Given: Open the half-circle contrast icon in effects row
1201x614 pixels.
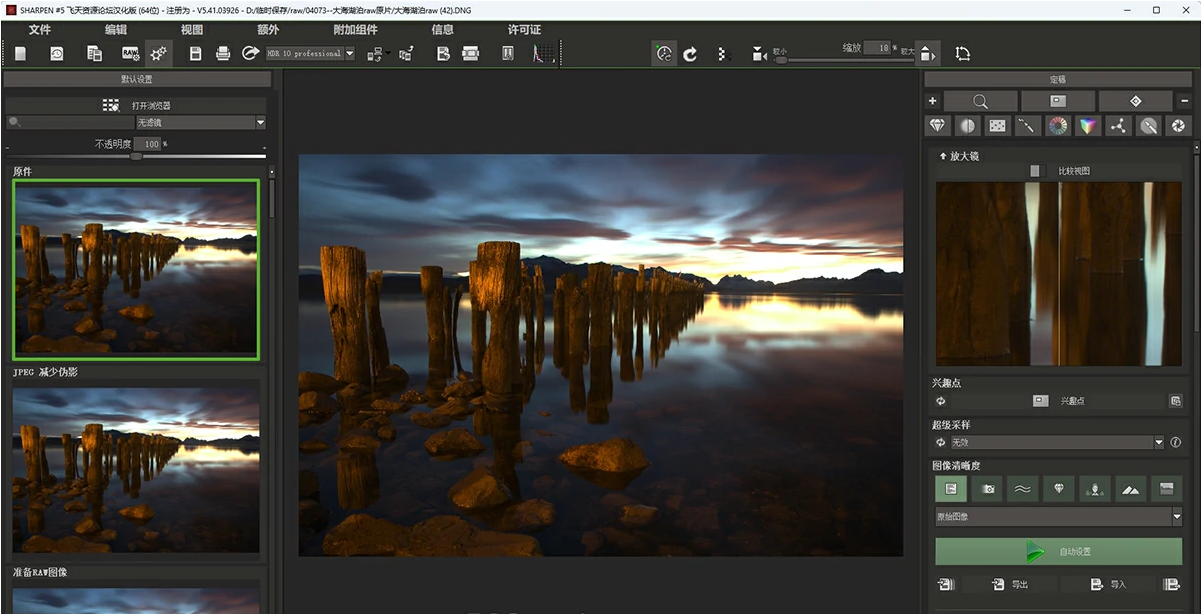Looking at the screenshot, I should click(x=967, y=126).
